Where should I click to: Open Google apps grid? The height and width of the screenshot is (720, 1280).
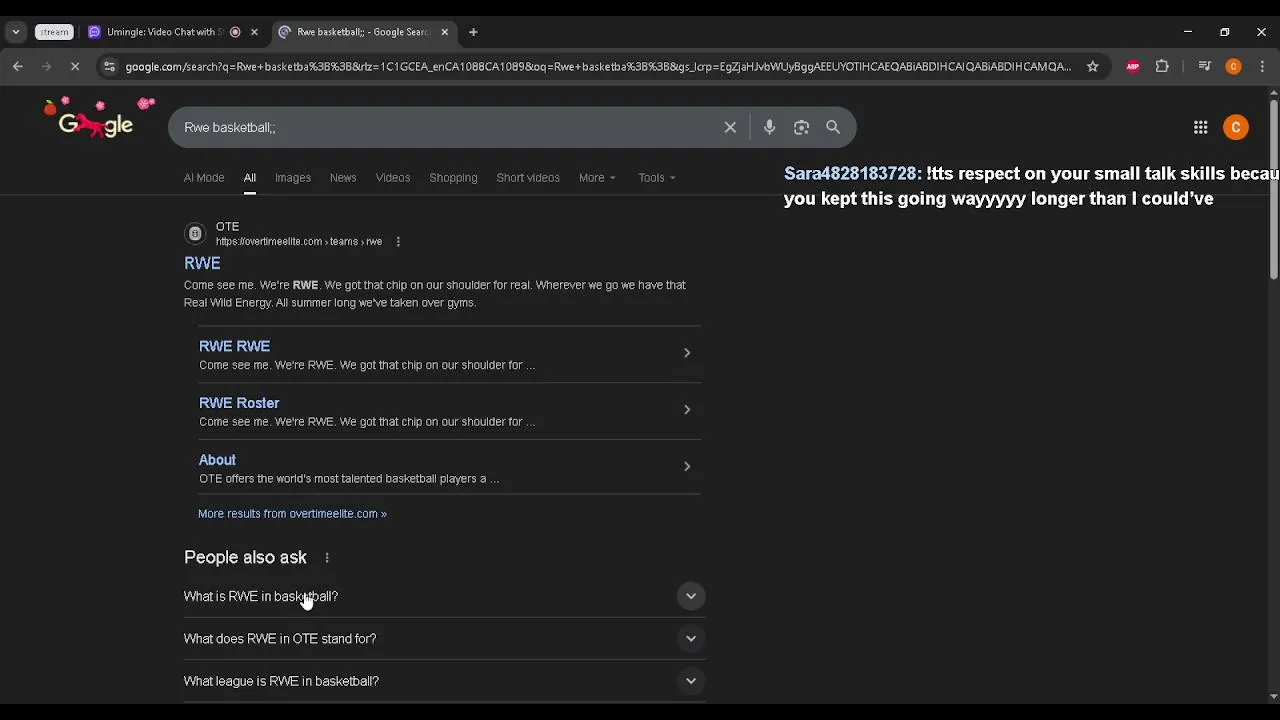1200,127
